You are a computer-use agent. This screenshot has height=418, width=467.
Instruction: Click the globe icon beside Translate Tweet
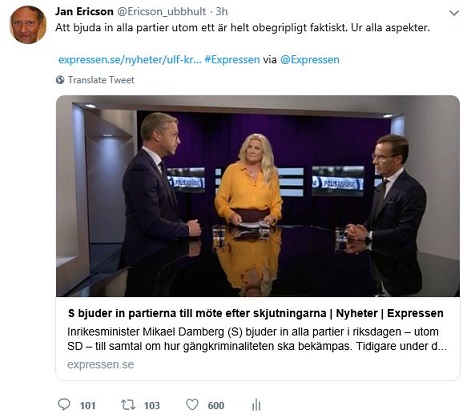click(x=60, y=80)
